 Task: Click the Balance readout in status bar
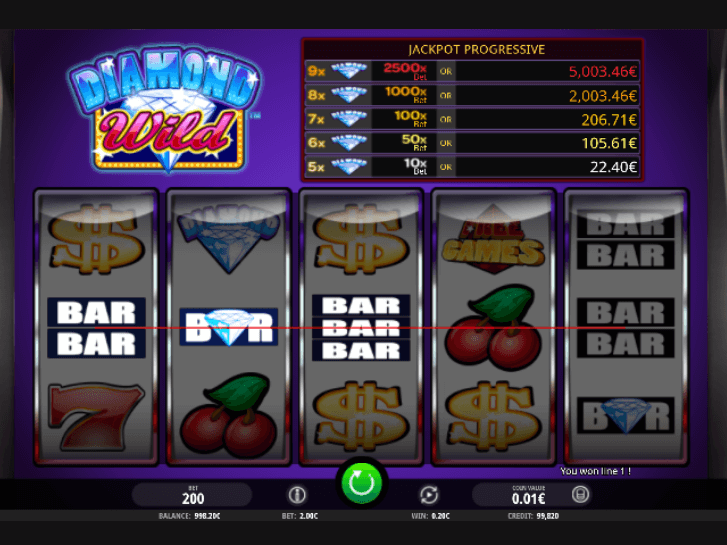tap(189, 516)
